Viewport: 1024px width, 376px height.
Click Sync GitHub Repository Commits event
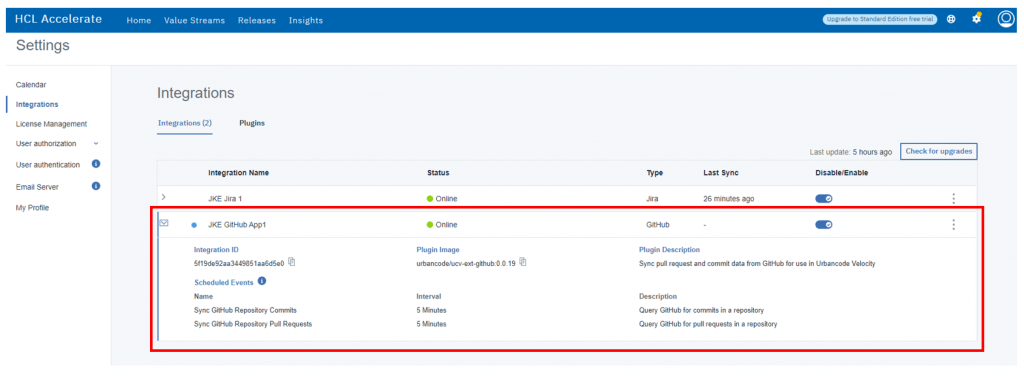click(245, 310)
